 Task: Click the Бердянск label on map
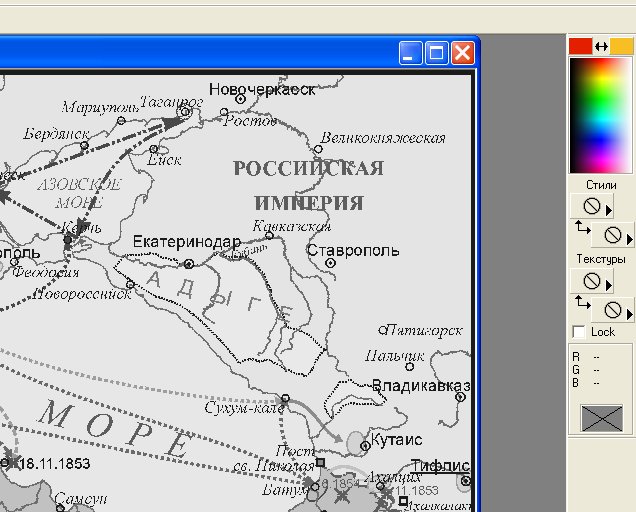(56, 133)
